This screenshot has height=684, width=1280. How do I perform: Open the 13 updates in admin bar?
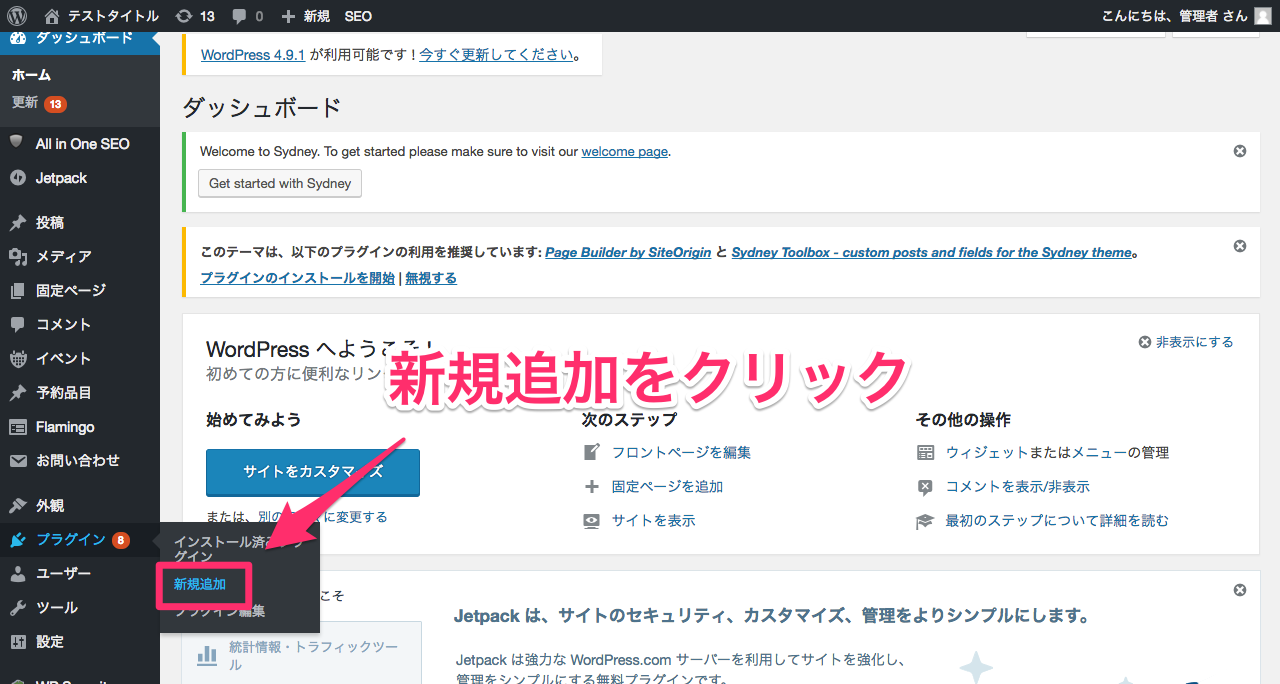coord(194,16)
